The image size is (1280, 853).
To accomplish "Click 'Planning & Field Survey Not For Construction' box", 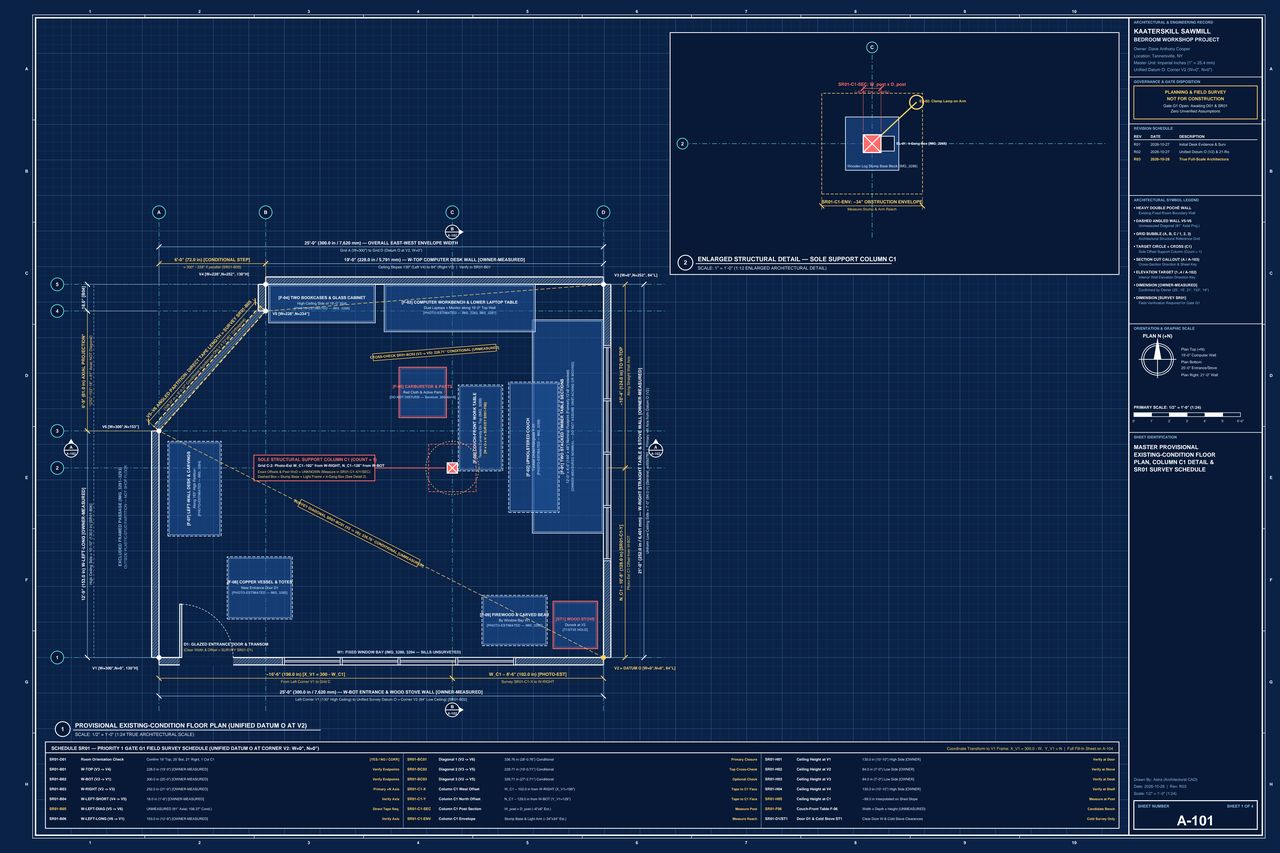I will click(1194, 104).
